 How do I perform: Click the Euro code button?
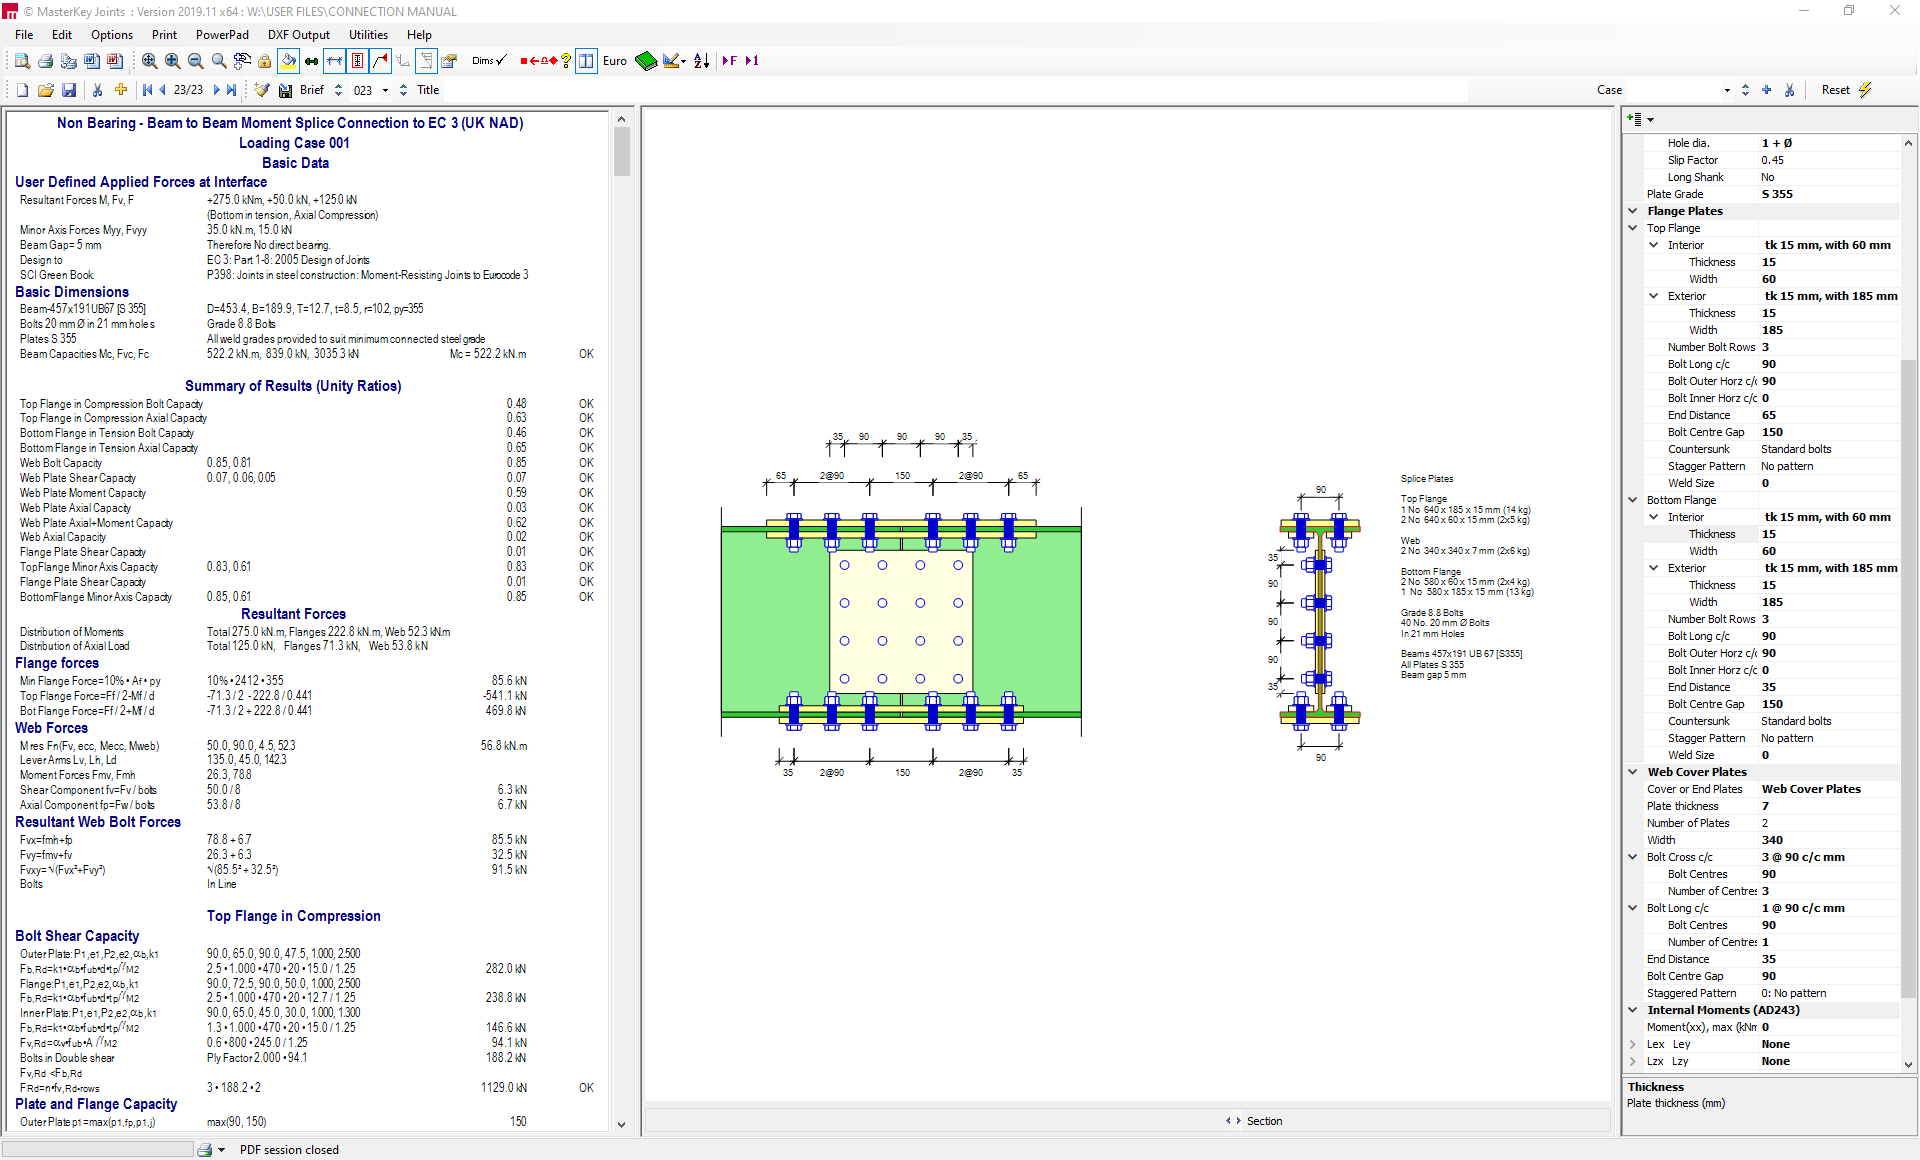615,61
